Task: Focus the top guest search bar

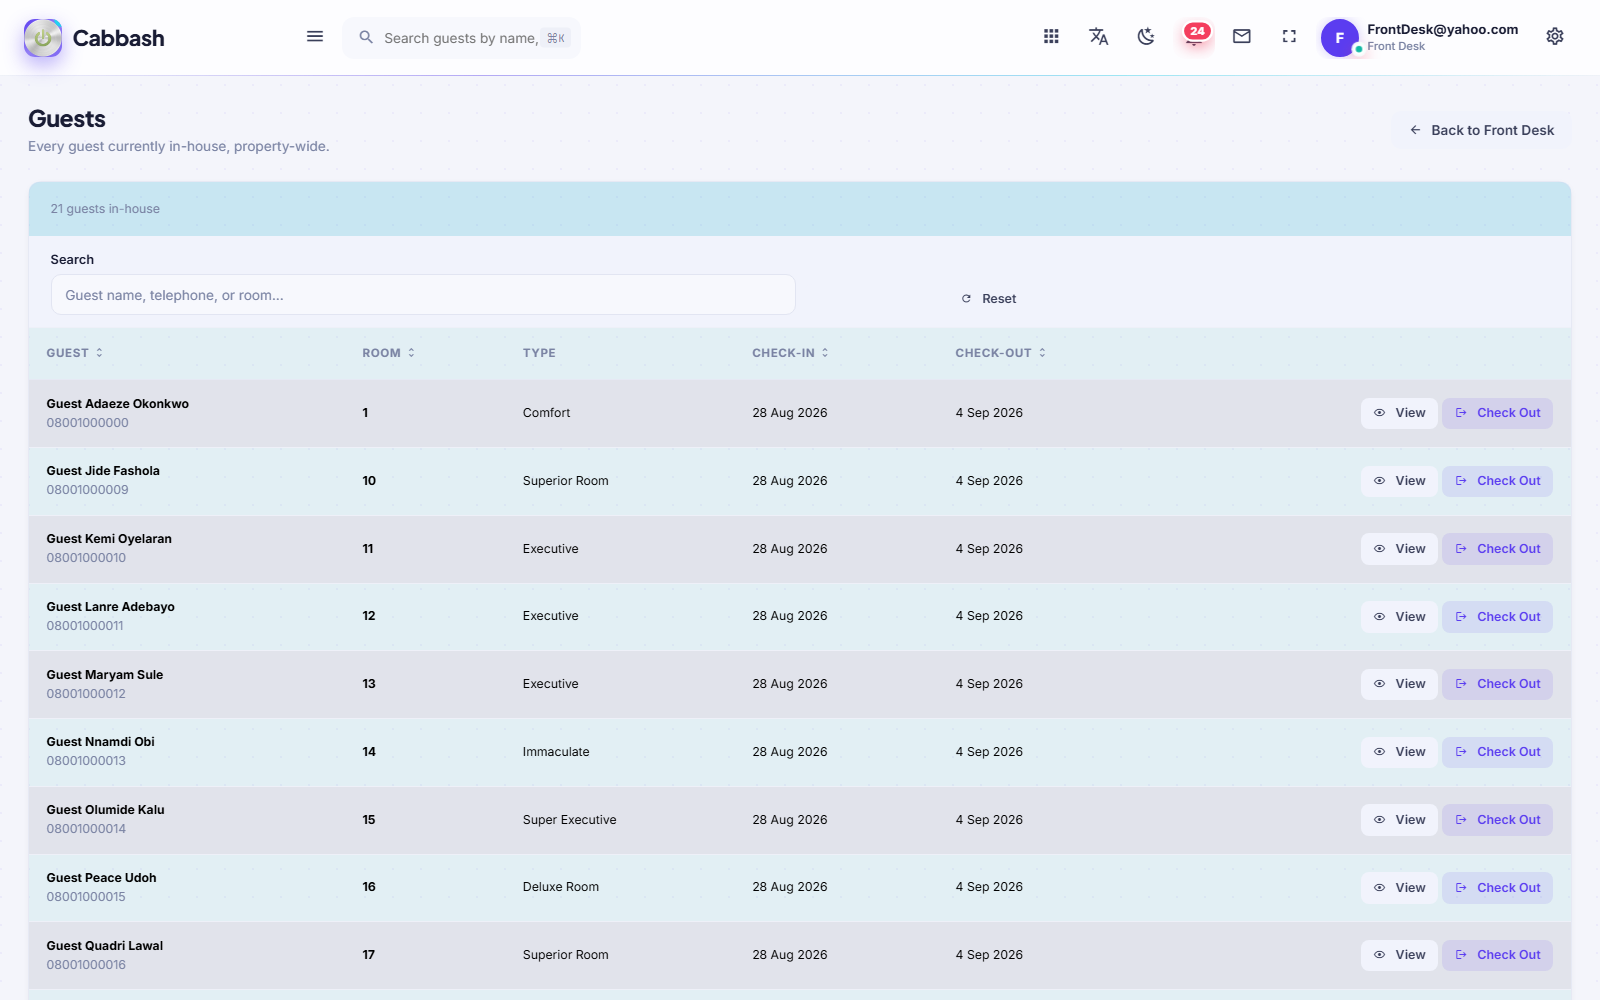Action: click(462, 38)
